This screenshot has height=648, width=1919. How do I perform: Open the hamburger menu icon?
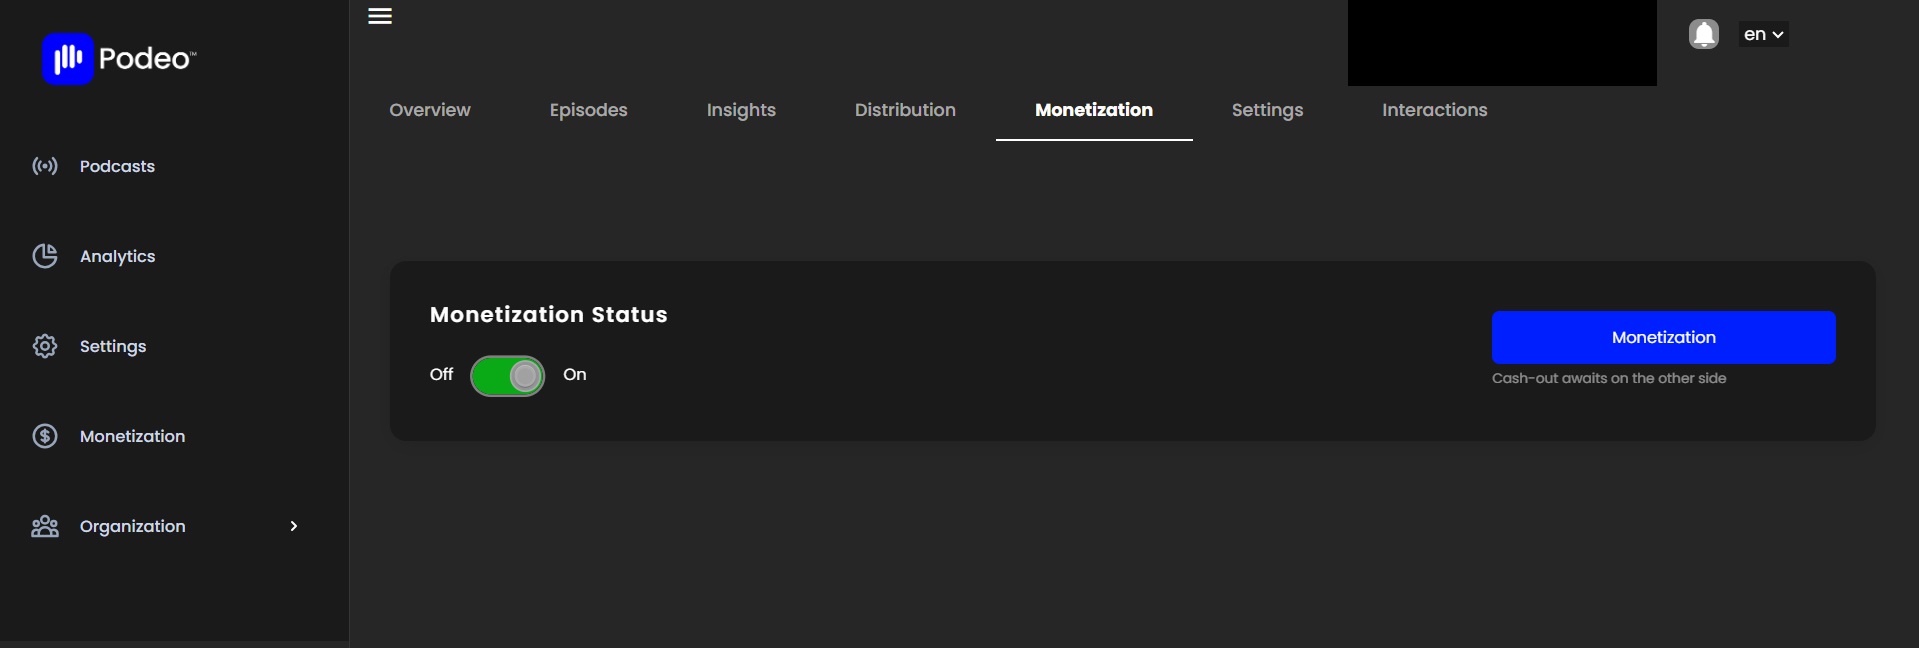click(x=380, y=16)
